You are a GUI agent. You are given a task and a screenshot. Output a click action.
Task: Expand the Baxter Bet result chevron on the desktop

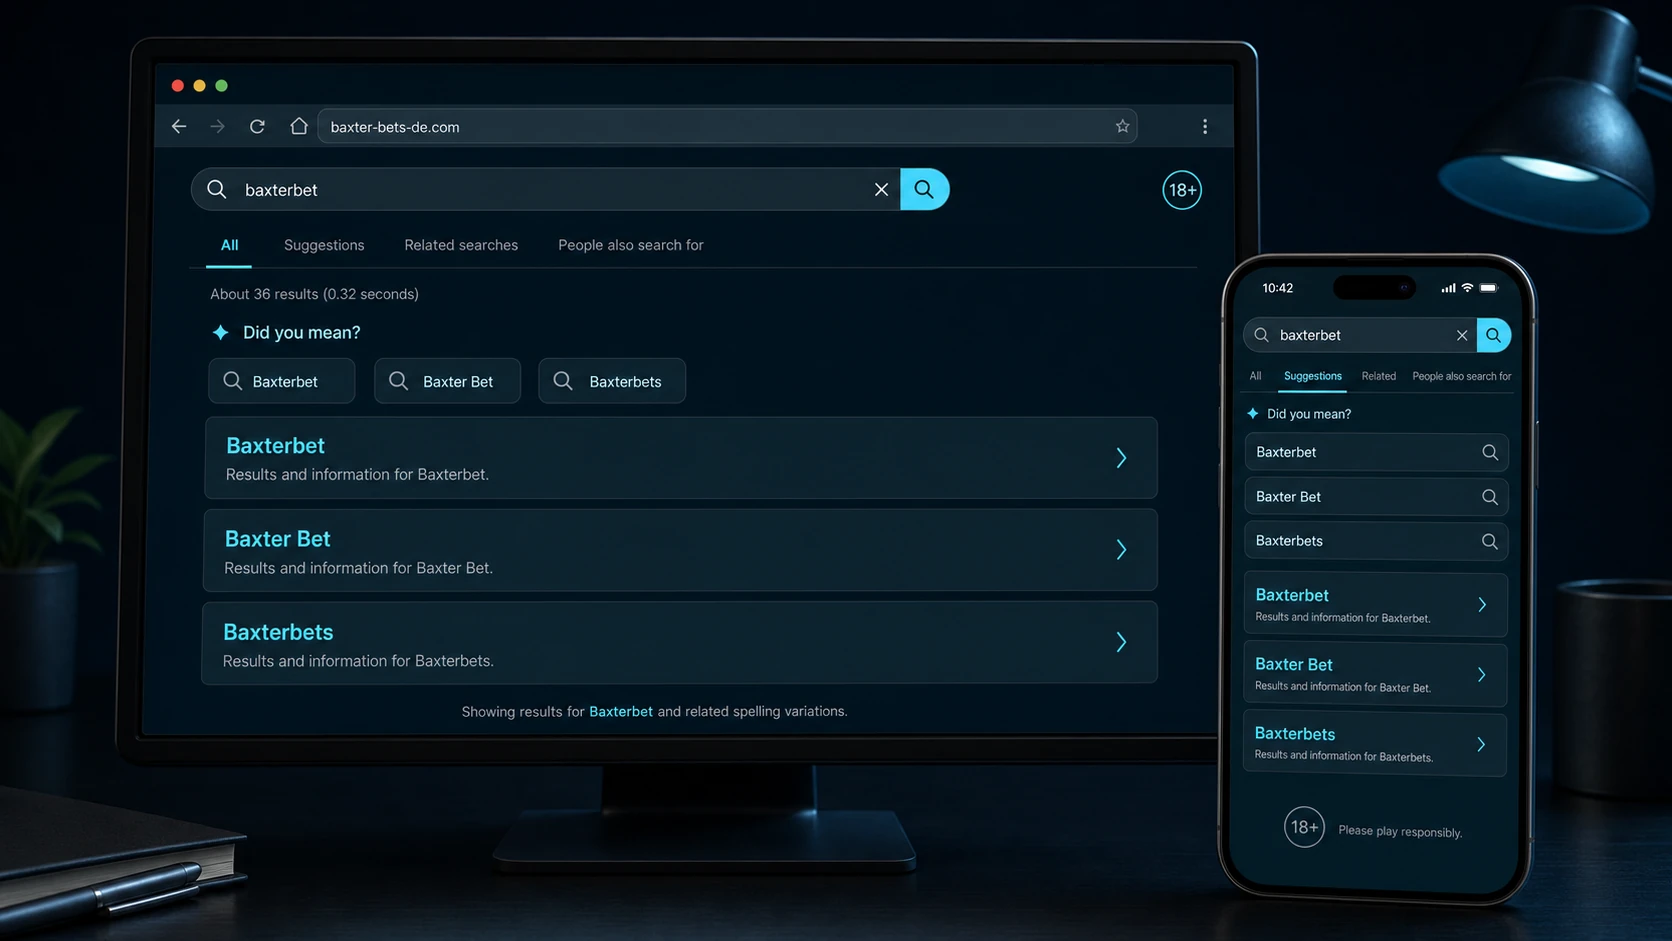(1121, 550)
